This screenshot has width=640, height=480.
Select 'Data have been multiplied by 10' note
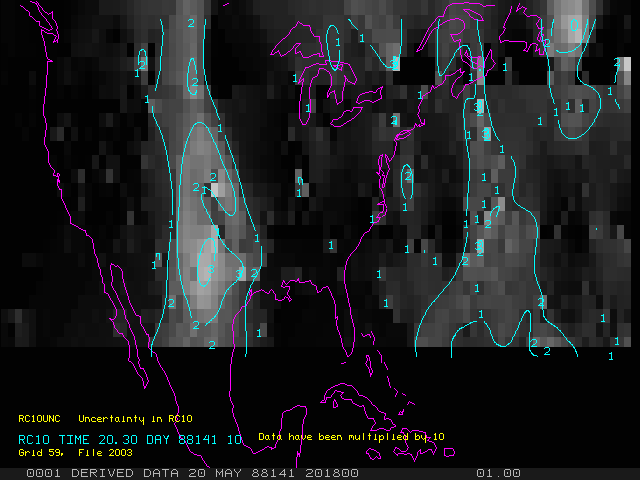click(x=351, y=437)
